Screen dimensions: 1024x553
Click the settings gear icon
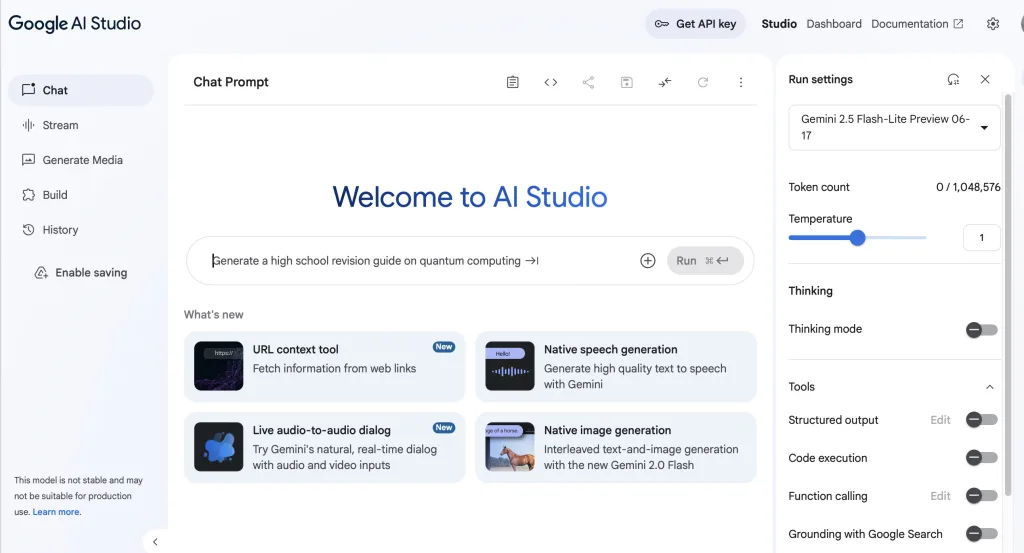coord(993,24)
